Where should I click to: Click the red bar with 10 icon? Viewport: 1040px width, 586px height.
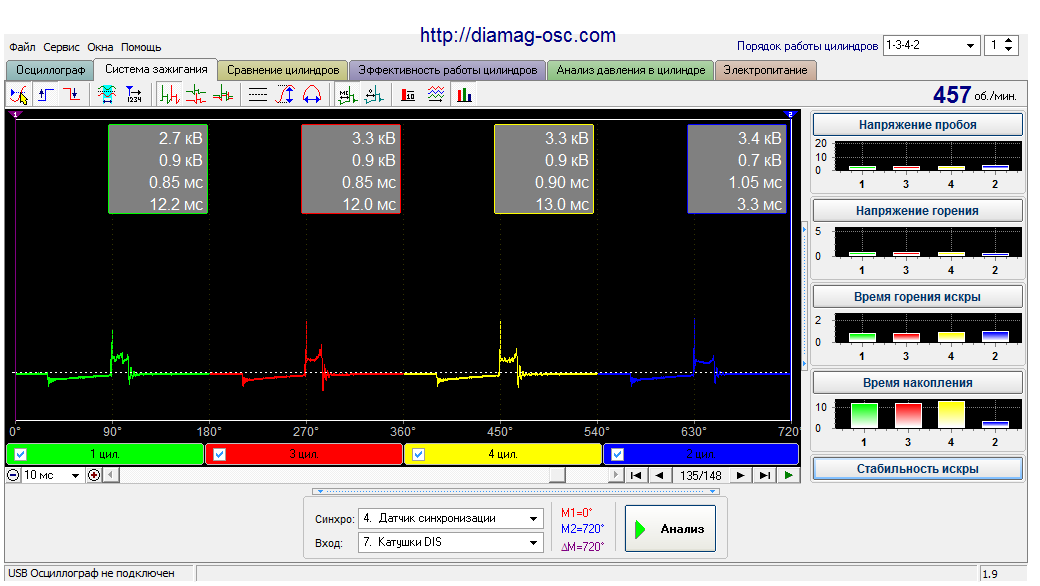(x=408, y=95)
